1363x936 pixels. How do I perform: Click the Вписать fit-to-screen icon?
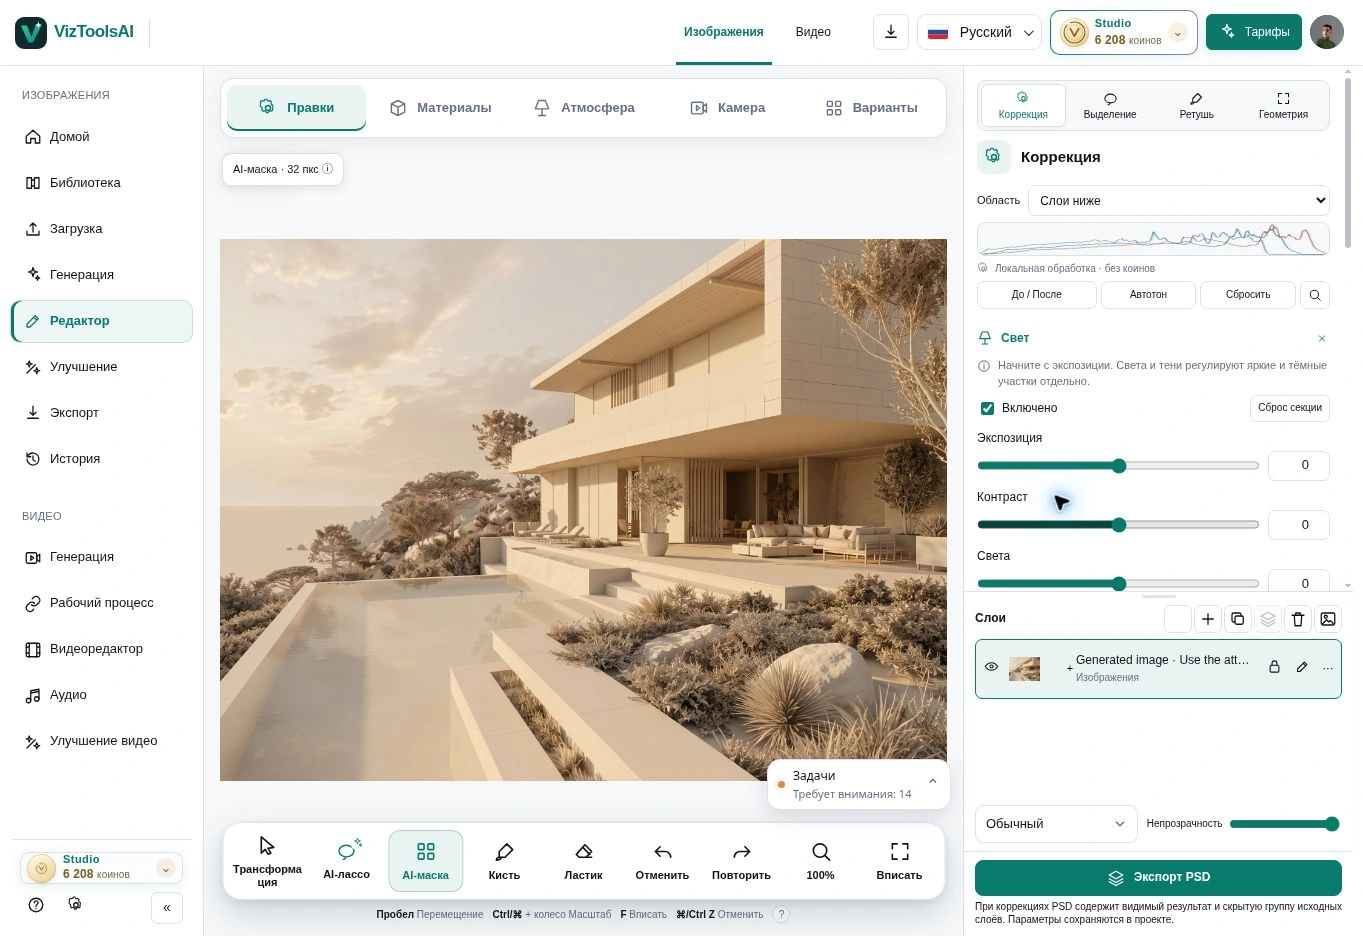point(899,861)
